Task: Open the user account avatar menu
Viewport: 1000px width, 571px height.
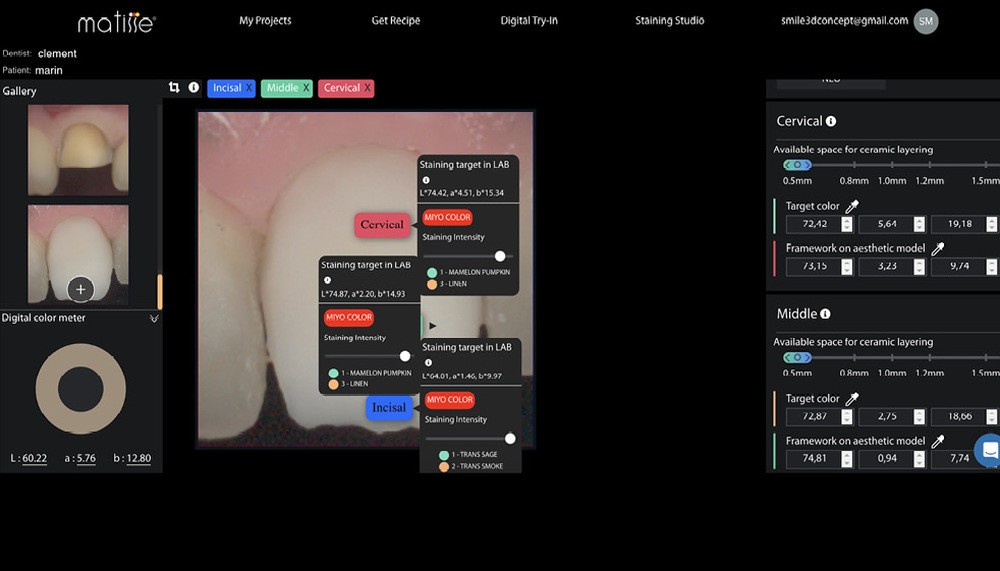Action: [926, 21]
